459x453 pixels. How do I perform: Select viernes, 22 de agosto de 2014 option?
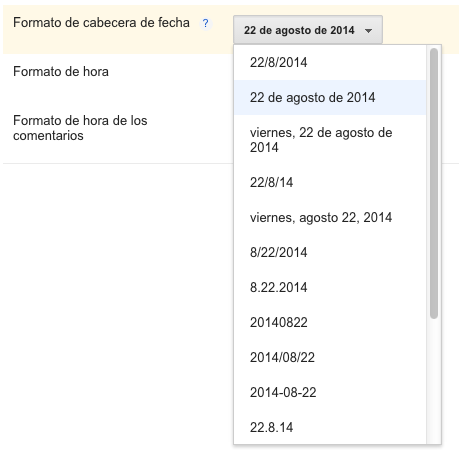point(330,140)
